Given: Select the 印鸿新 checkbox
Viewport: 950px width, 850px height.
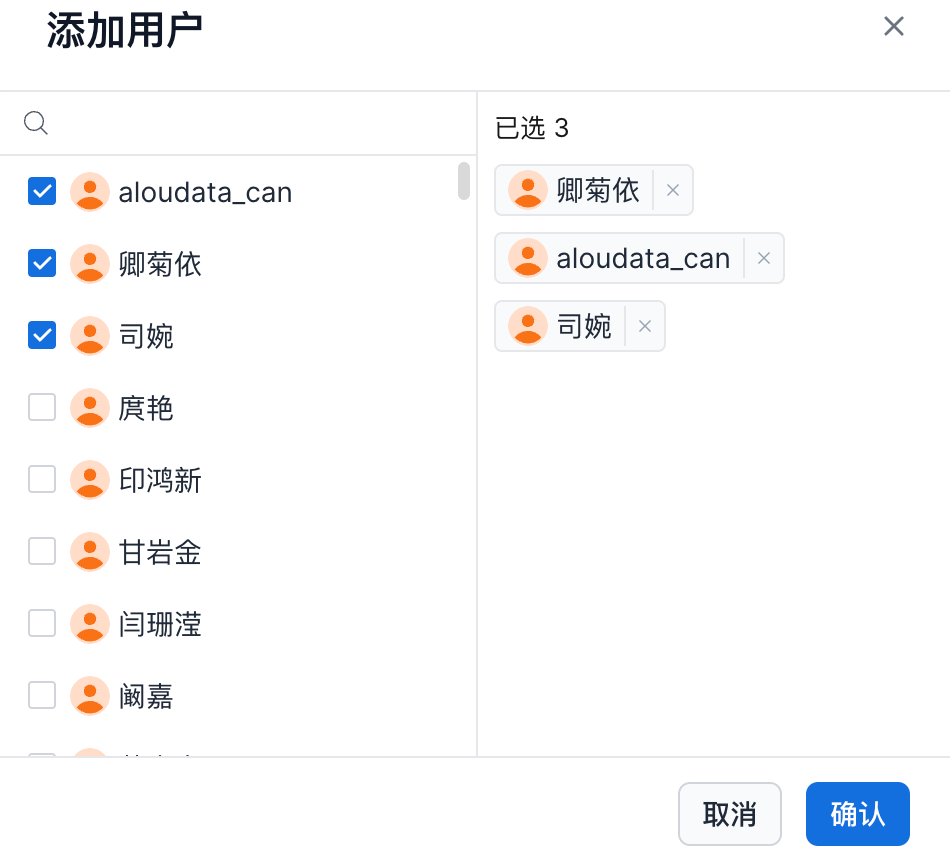Looking at the screenshot, I should coord(42,479).
